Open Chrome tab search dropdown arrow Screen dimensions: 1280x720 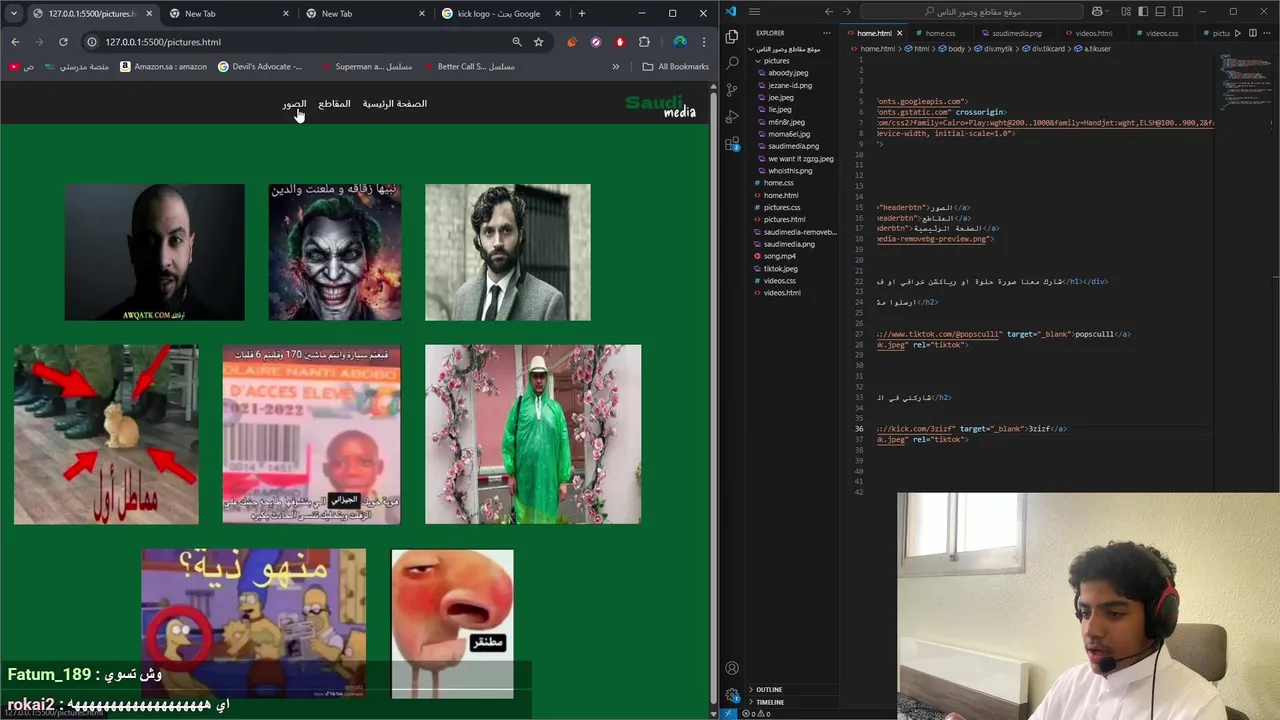tap(14, 13)
